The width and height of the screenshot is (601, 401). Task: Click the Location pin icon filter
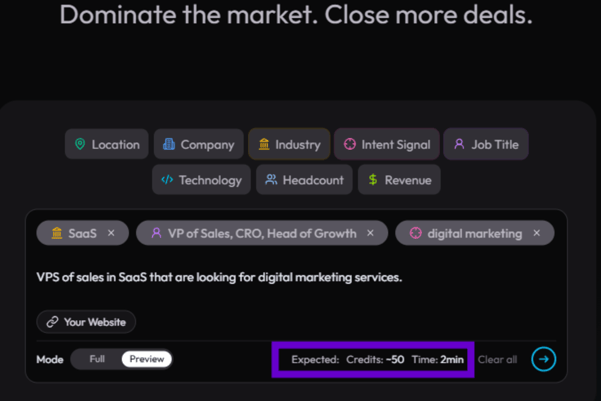[x=107, y=144]
